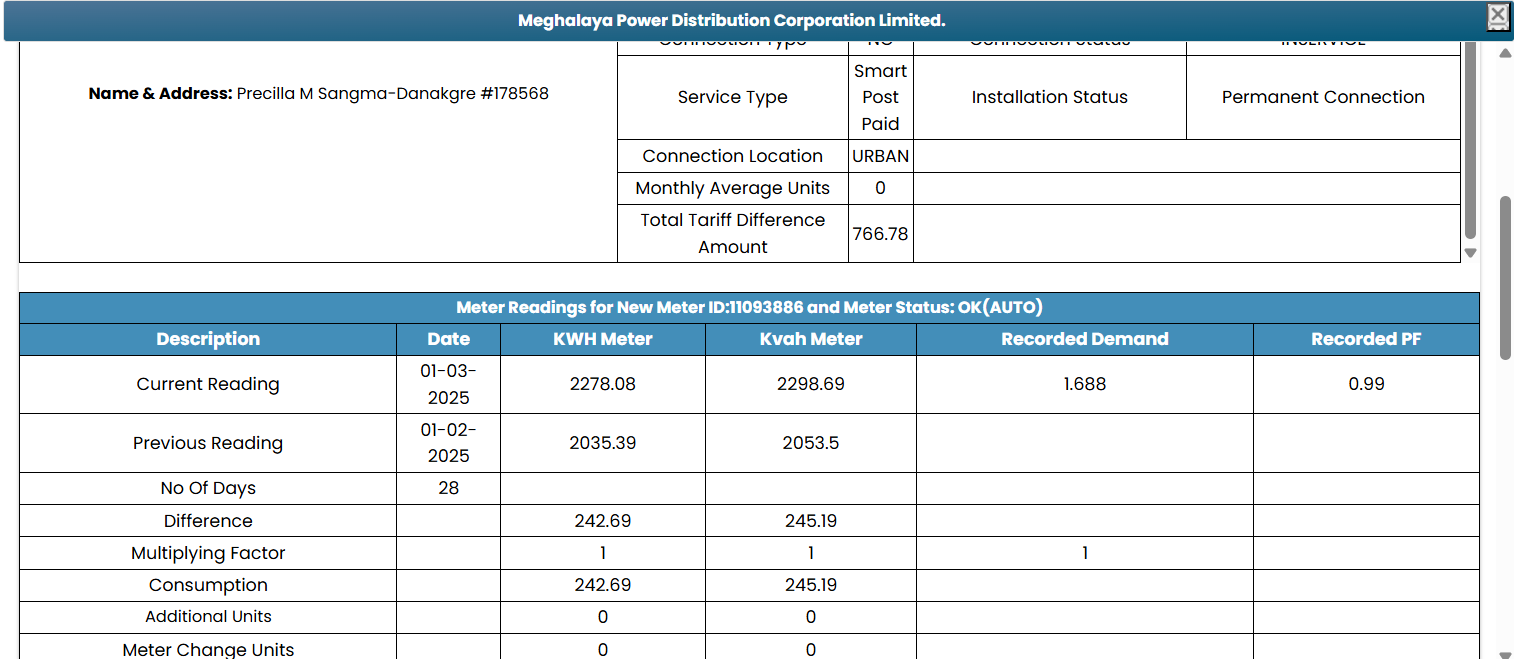
Task: Select the Permanent Connection value
Action: pos(1323,97)
